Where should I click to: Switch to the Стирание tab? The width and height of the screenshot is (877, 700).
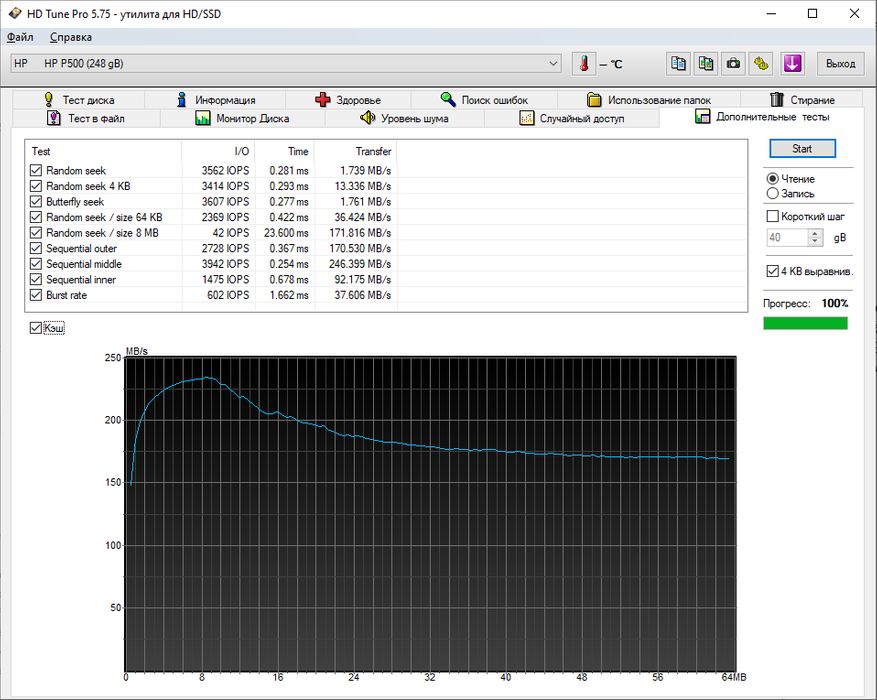click(801, 100)
